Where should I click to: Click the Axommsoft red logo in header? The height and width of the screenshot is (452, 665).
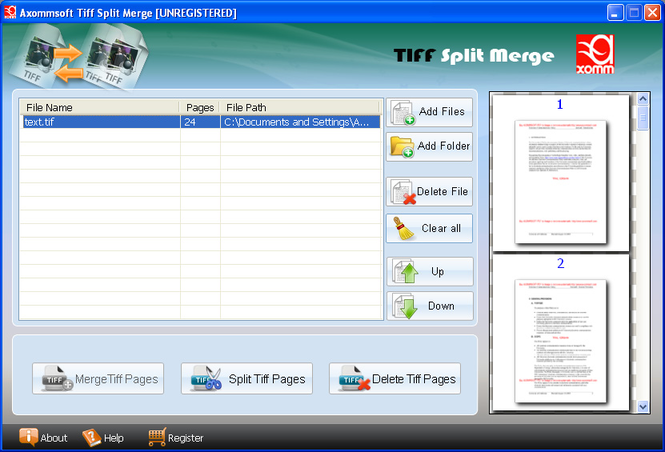(x=595, y=54)
